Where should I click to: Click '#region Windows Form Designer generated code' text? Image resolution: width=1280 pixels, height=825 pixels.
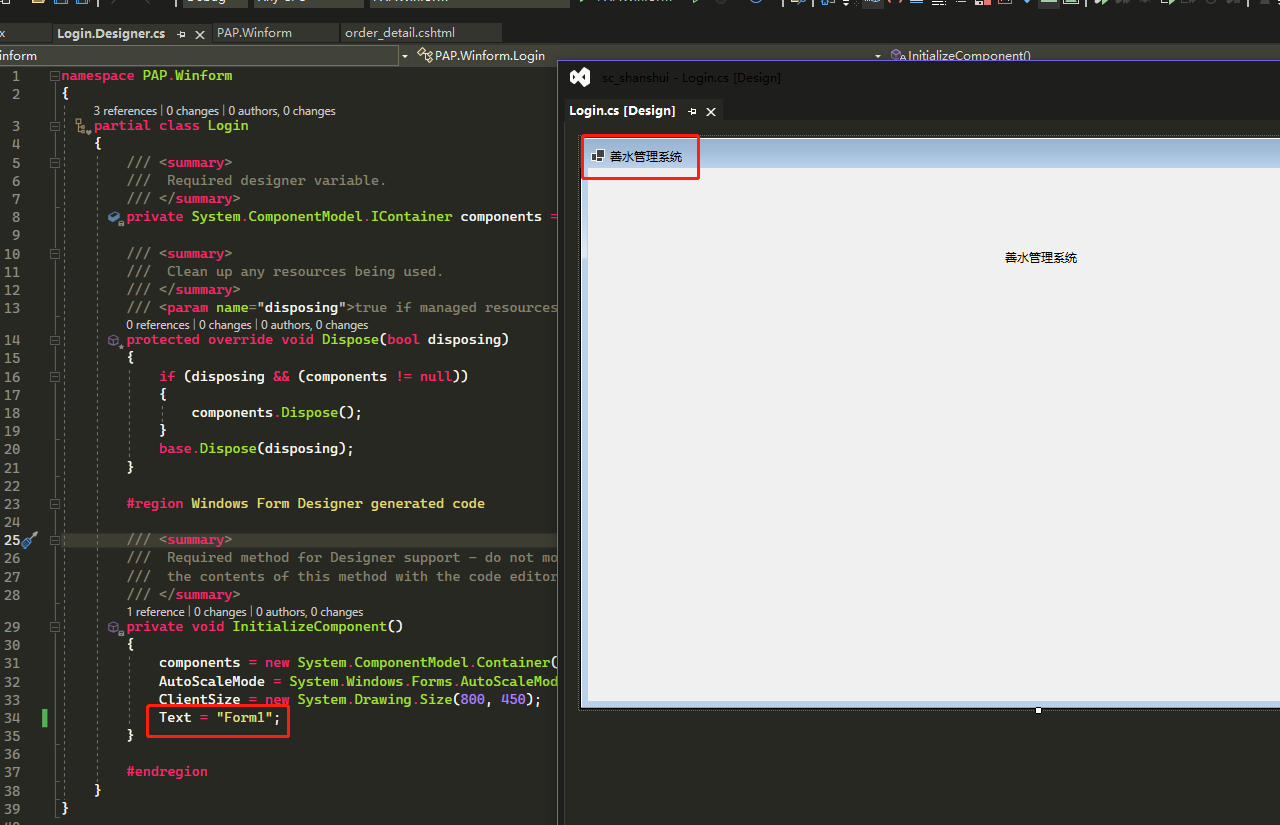(306, 504)
